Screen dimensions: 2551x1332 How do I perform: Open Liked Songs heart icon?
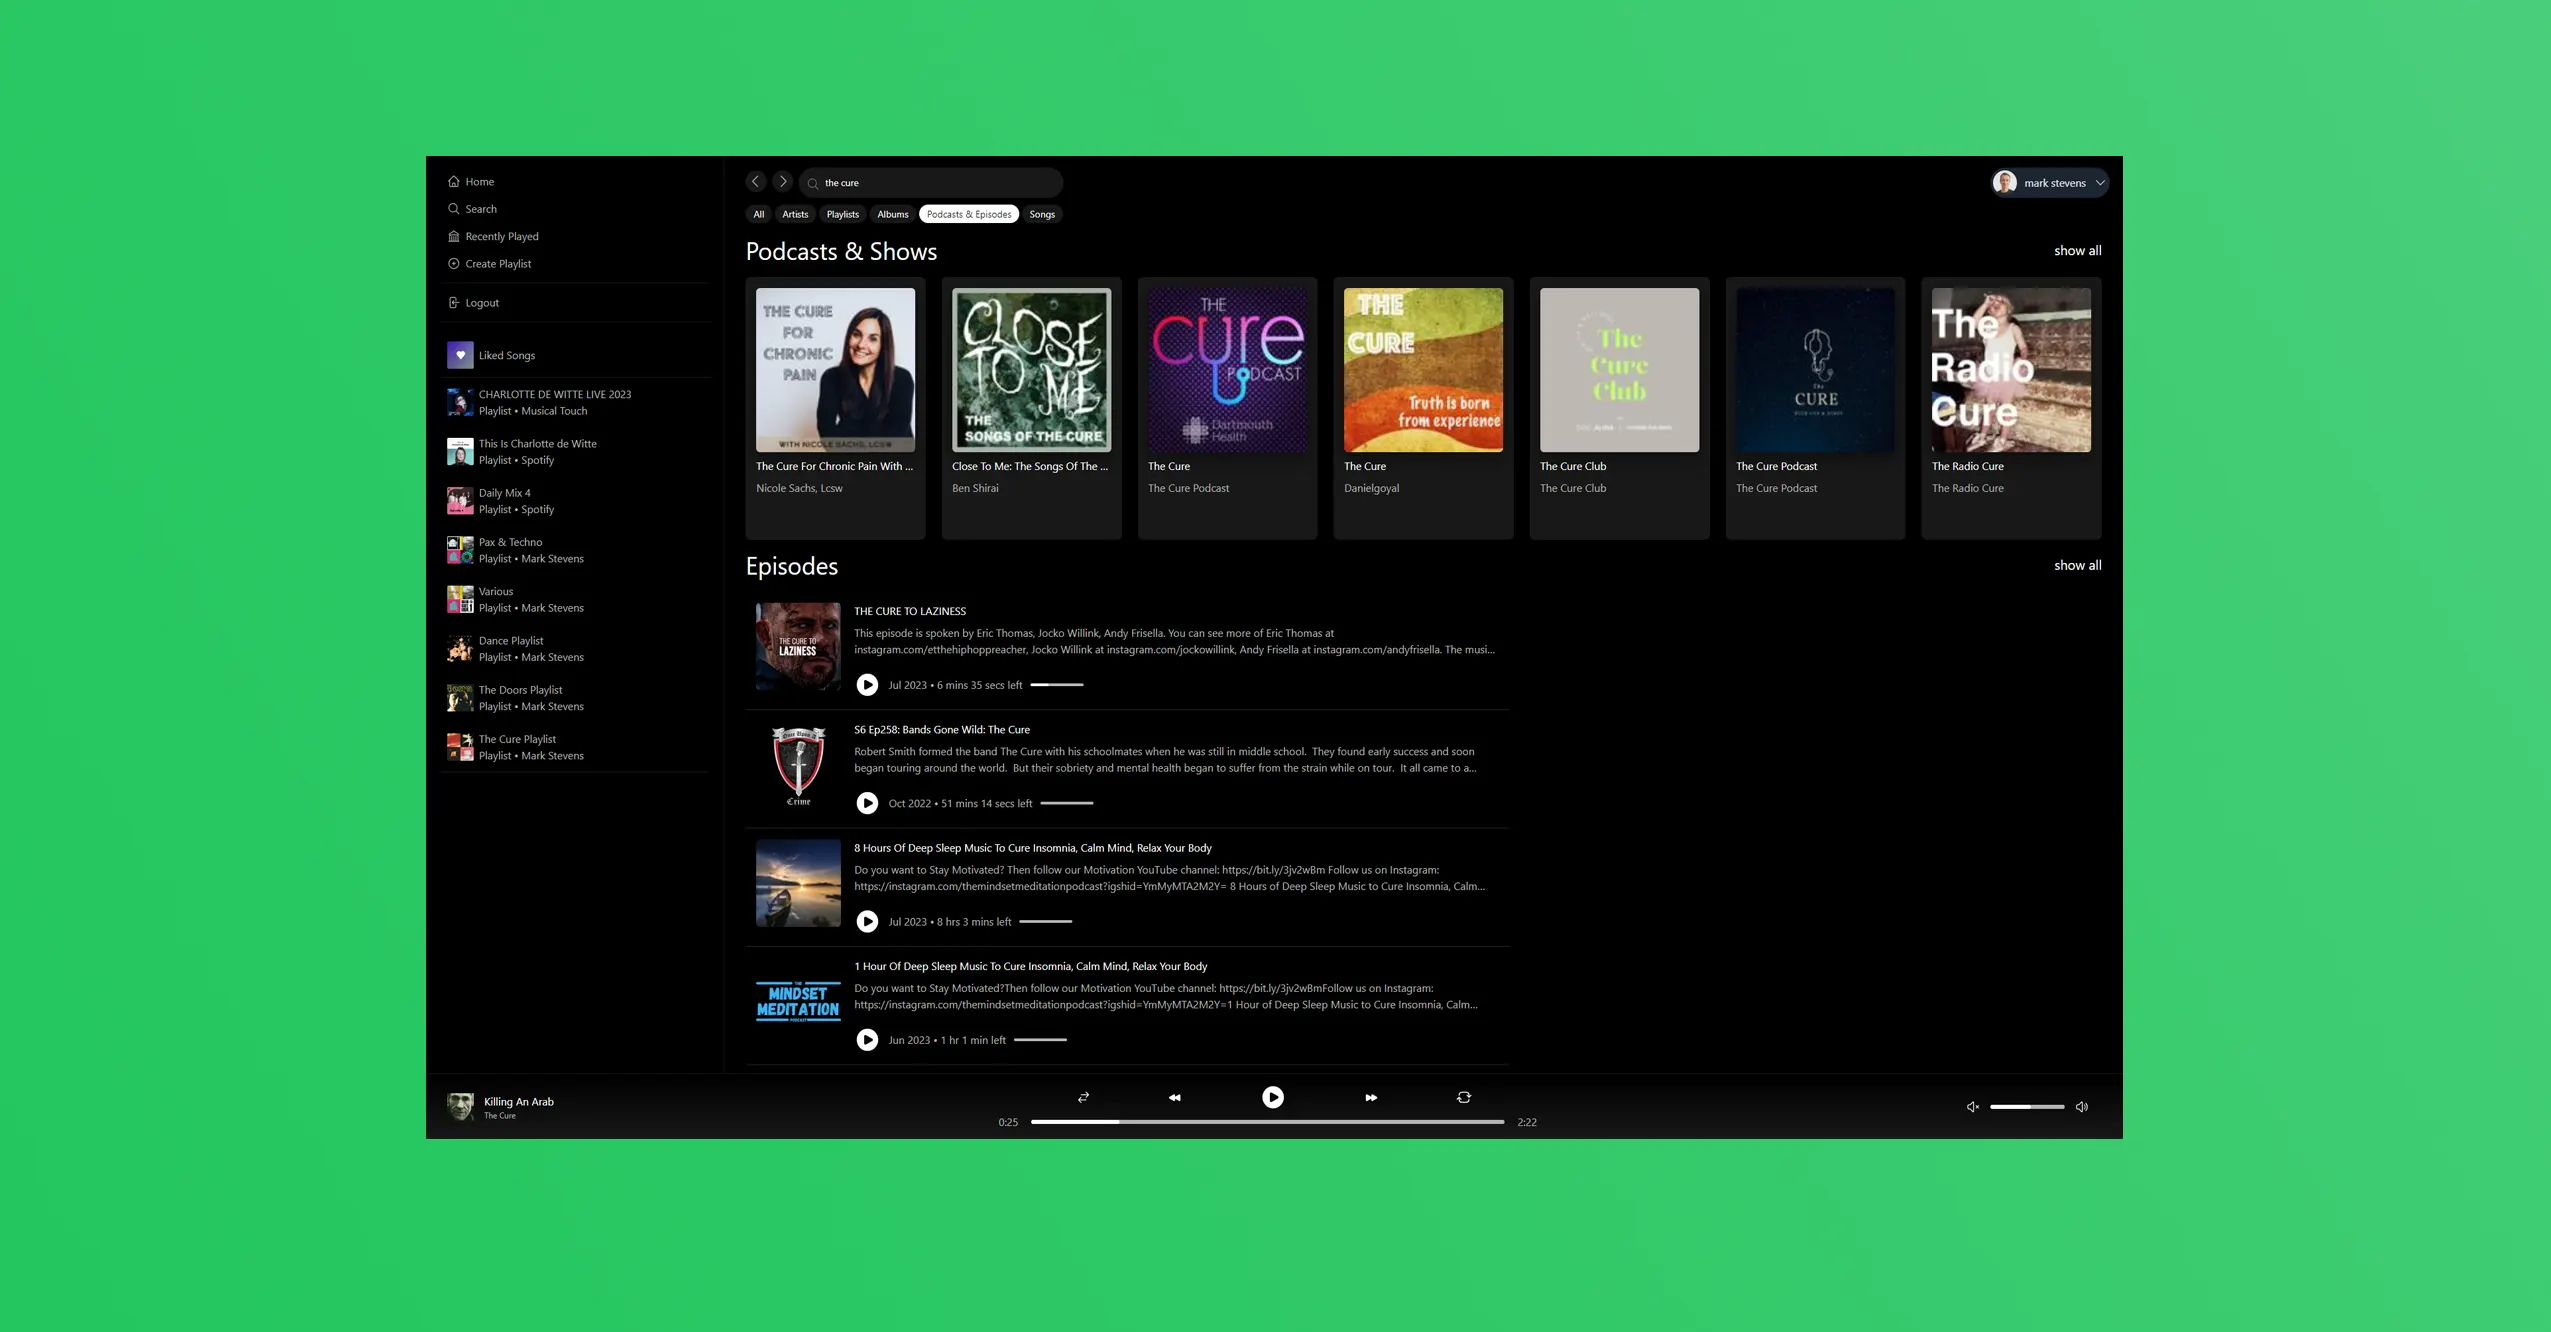[x=460, y=355]
